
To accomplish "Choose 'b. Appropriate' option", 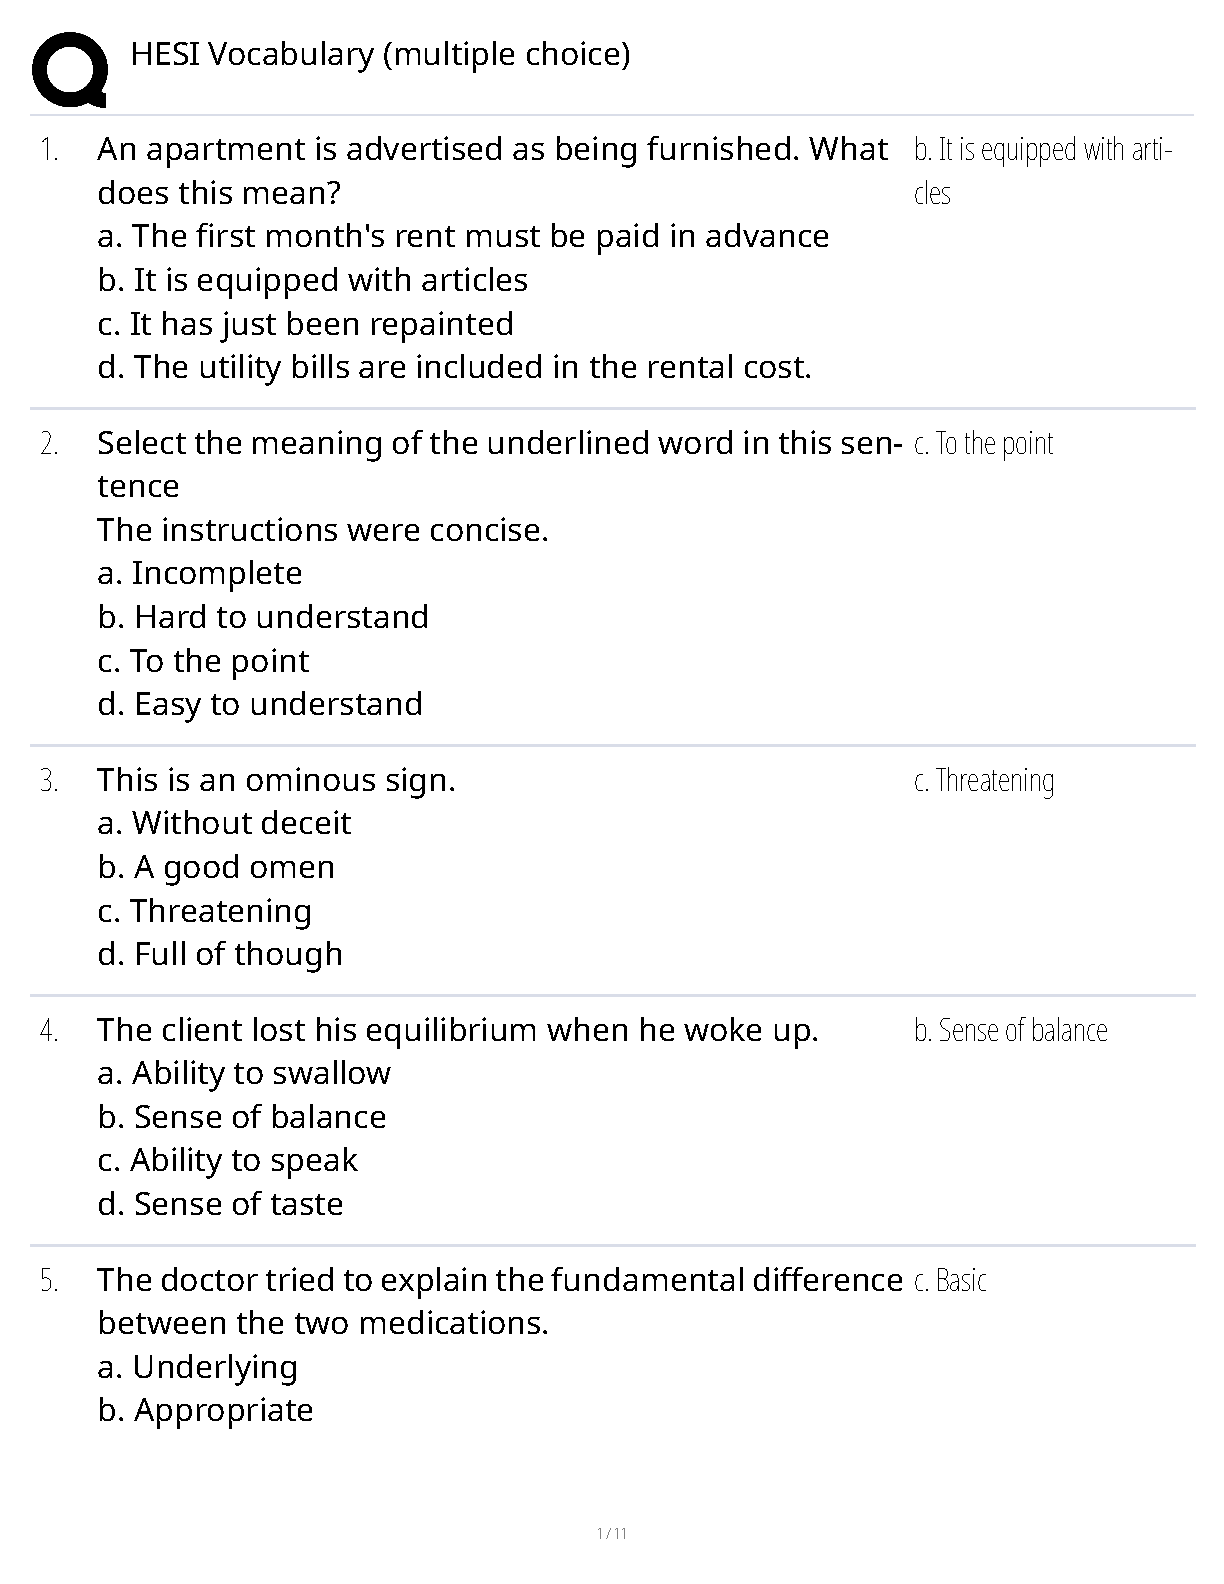I will tap(205, 1410).
